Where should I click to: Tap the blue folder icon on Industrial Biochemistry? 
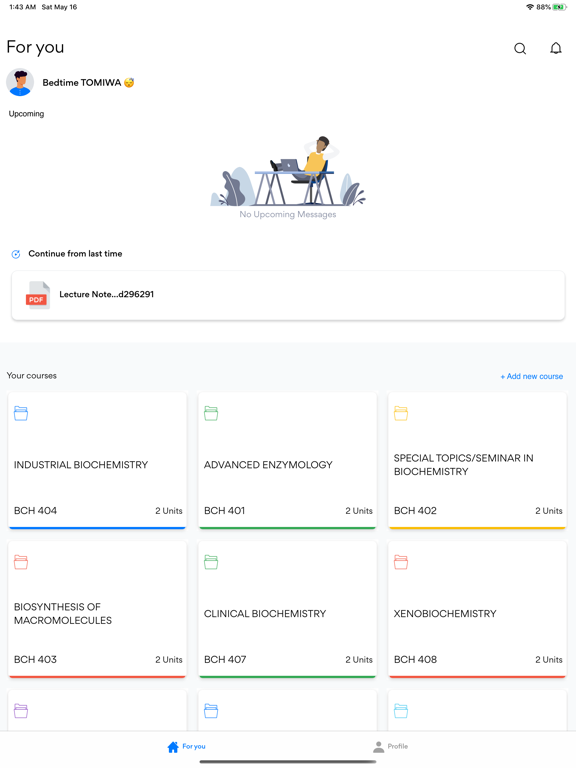[21, 413]
